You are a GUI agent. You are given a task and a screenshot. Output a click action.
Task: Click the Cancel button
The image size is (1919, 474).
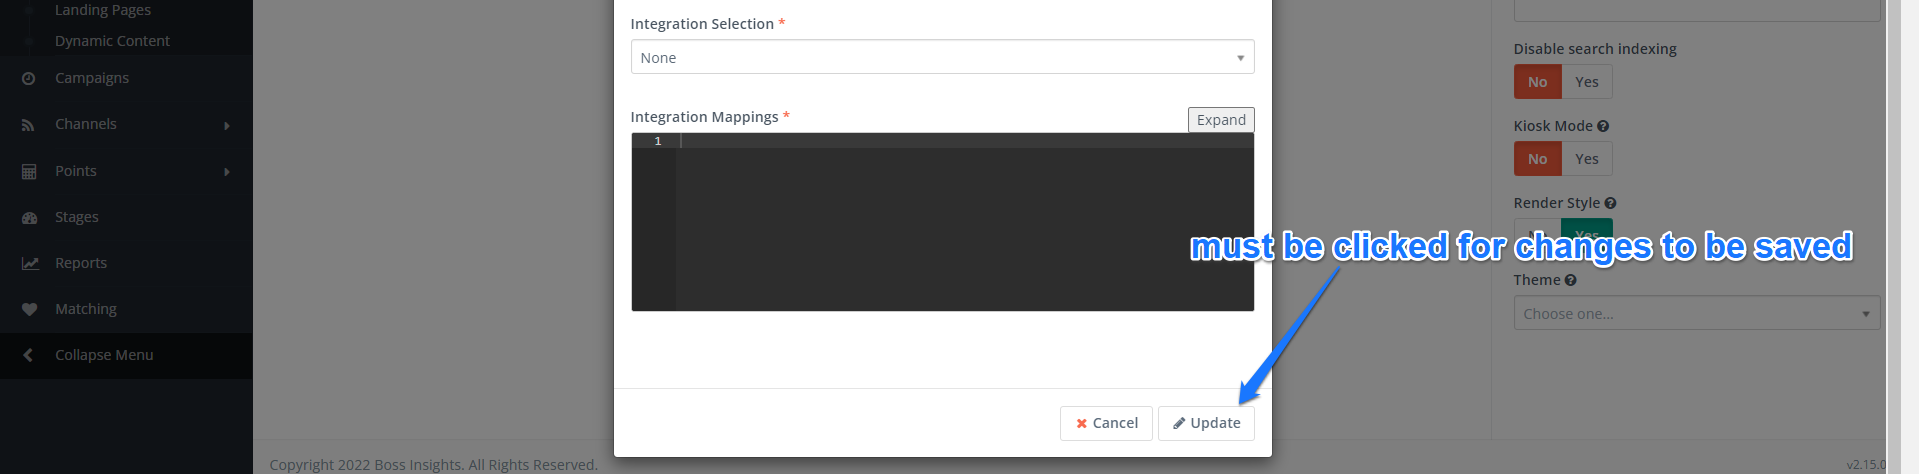point(1106,423)
